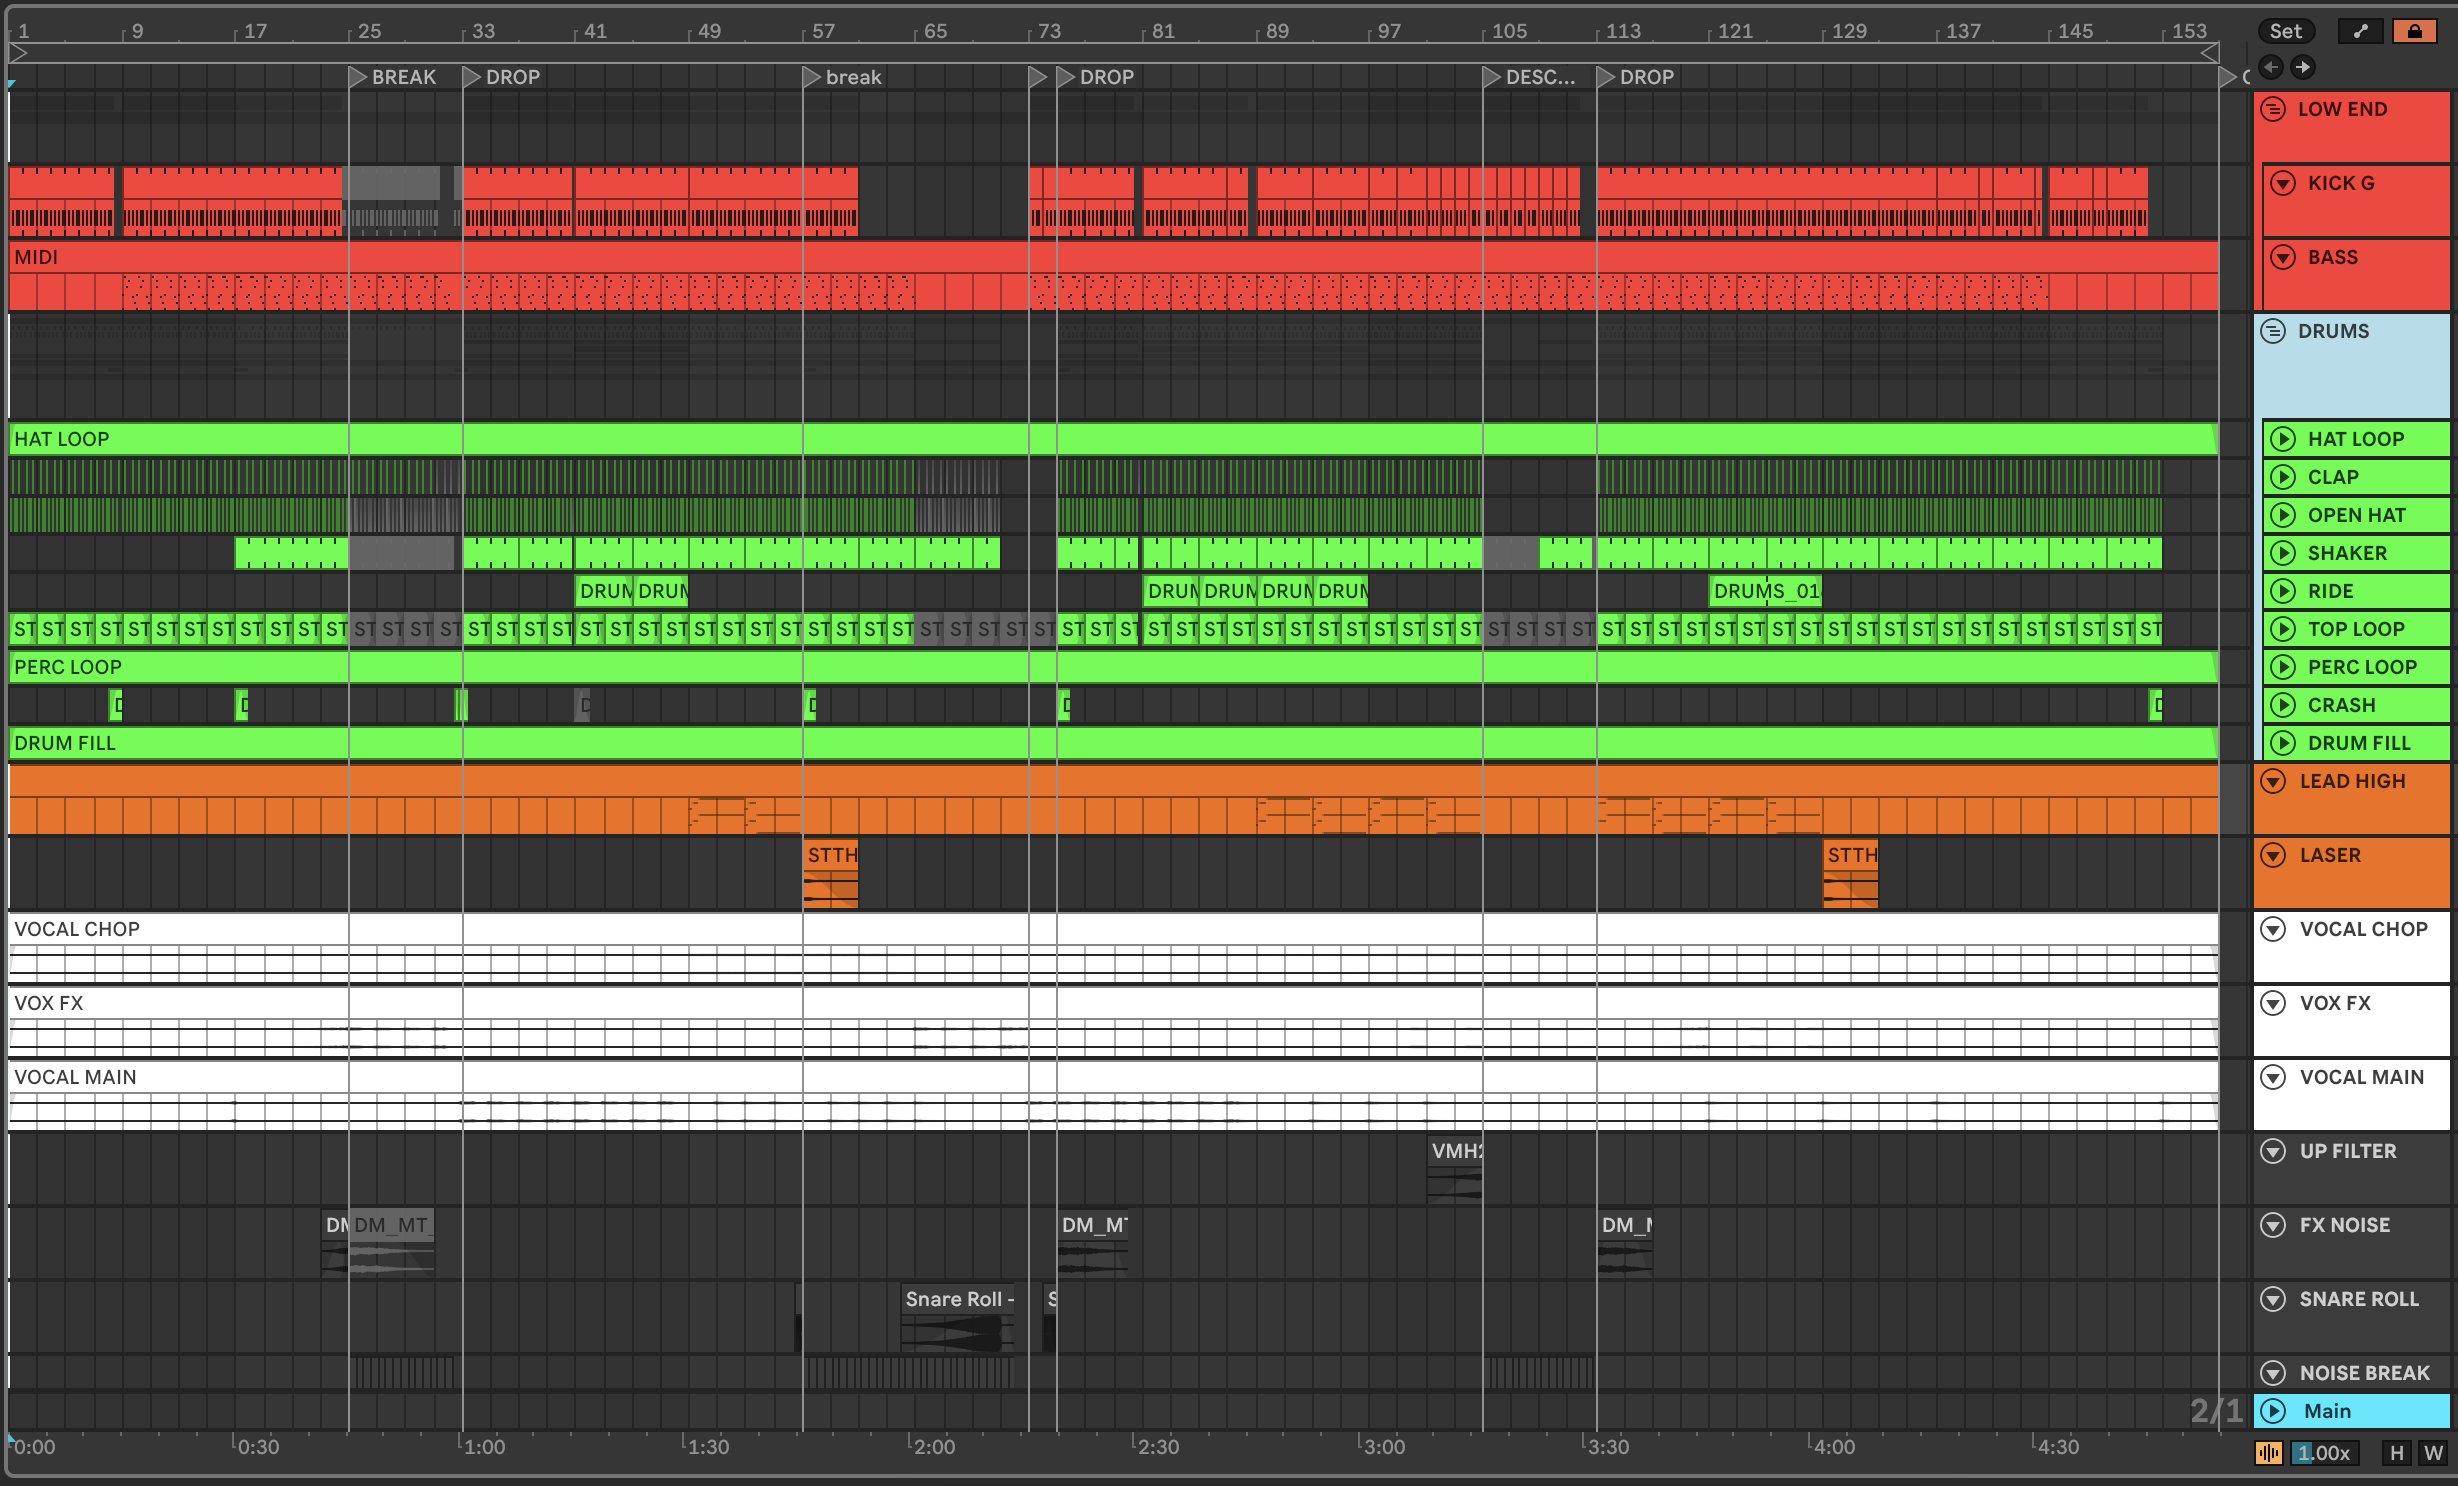Fold the VOCAL CHOP track
Image resolution: width=2458 pixels, height=1486 pixels.
(2273, 929)
